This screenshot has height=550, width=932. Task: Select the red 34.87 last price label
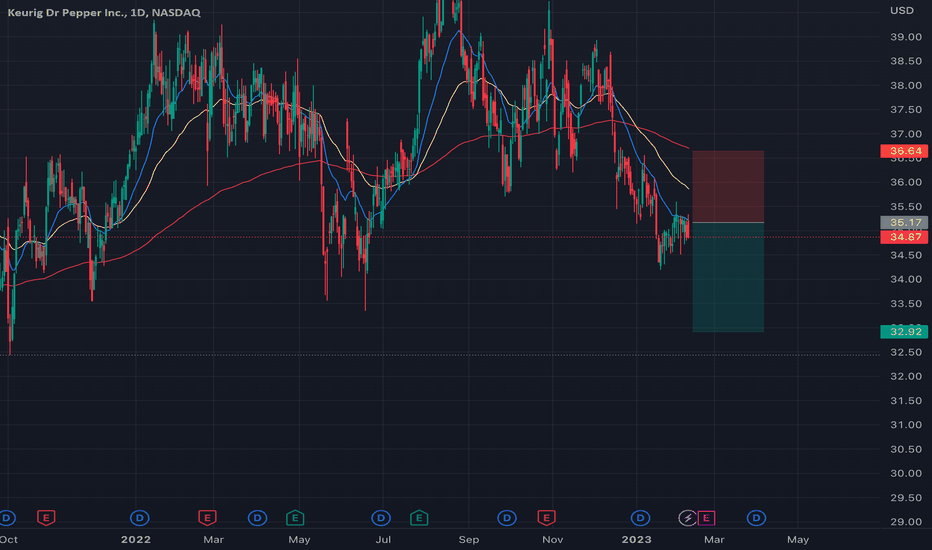[x=904, y=237]
